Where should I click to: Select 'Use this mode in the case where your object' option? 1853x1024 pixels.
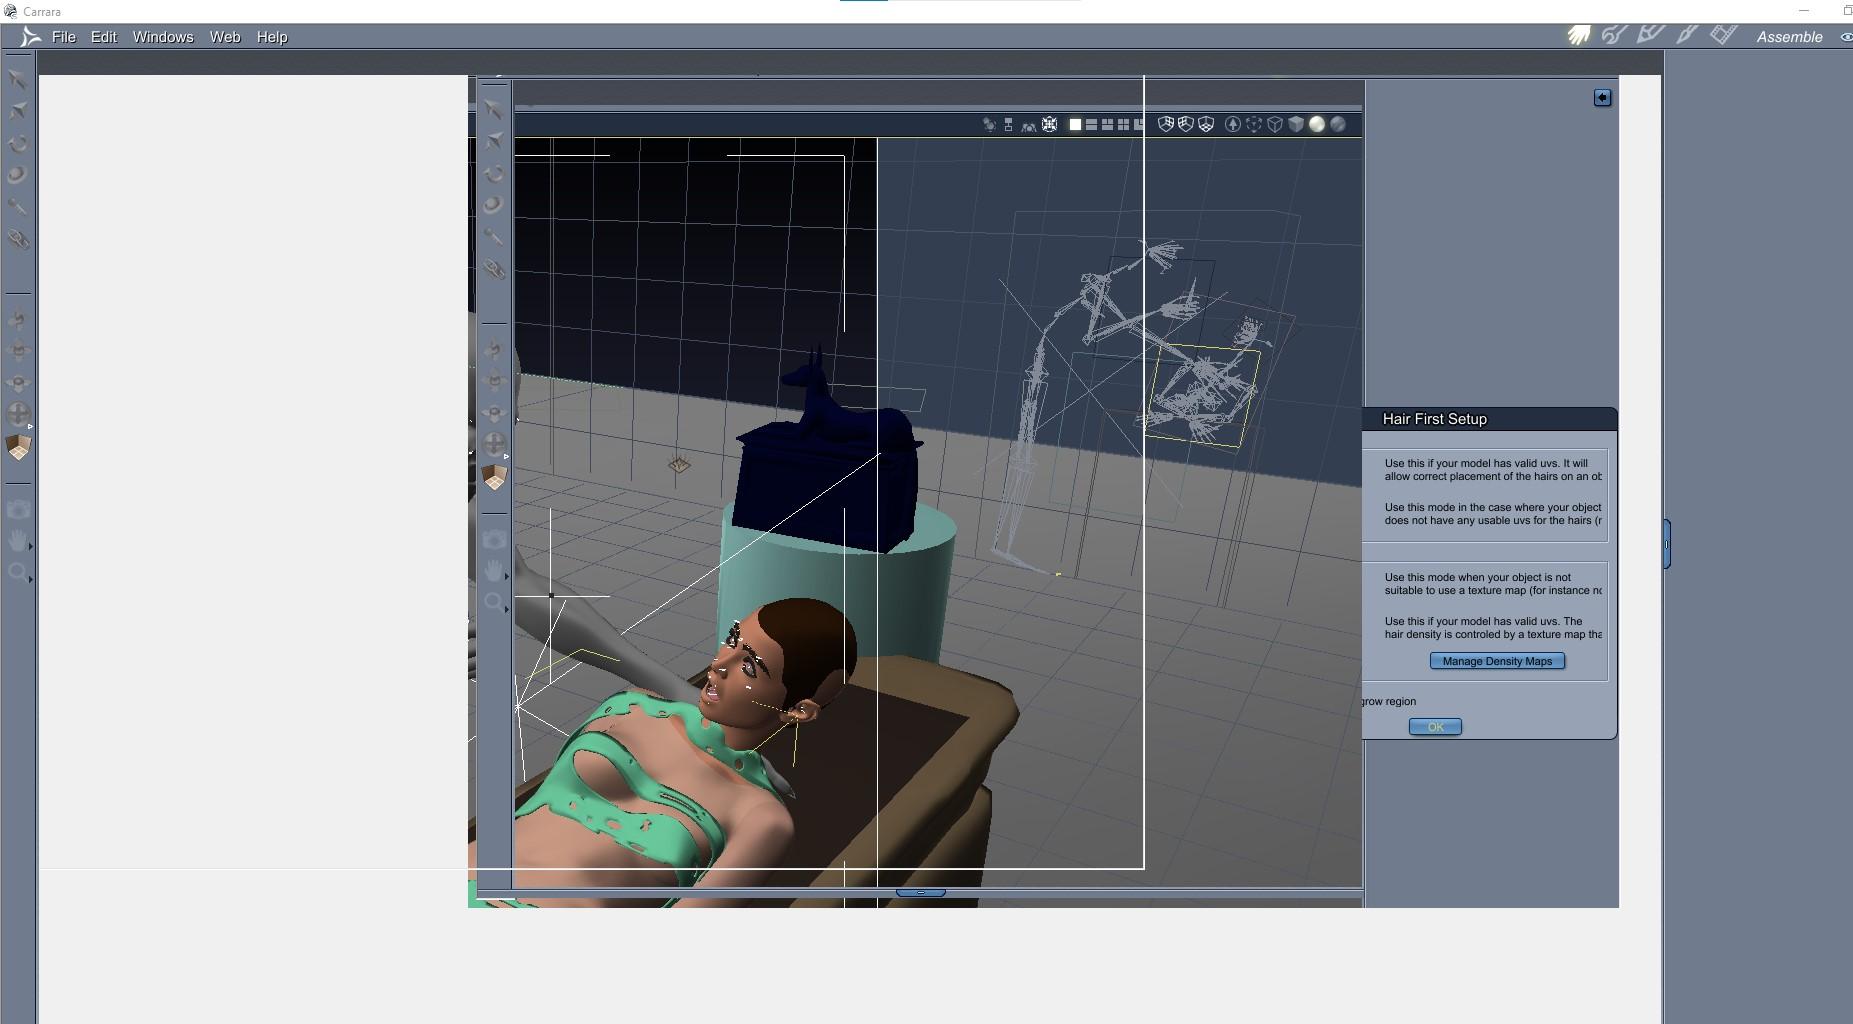tap(1493, 507)
